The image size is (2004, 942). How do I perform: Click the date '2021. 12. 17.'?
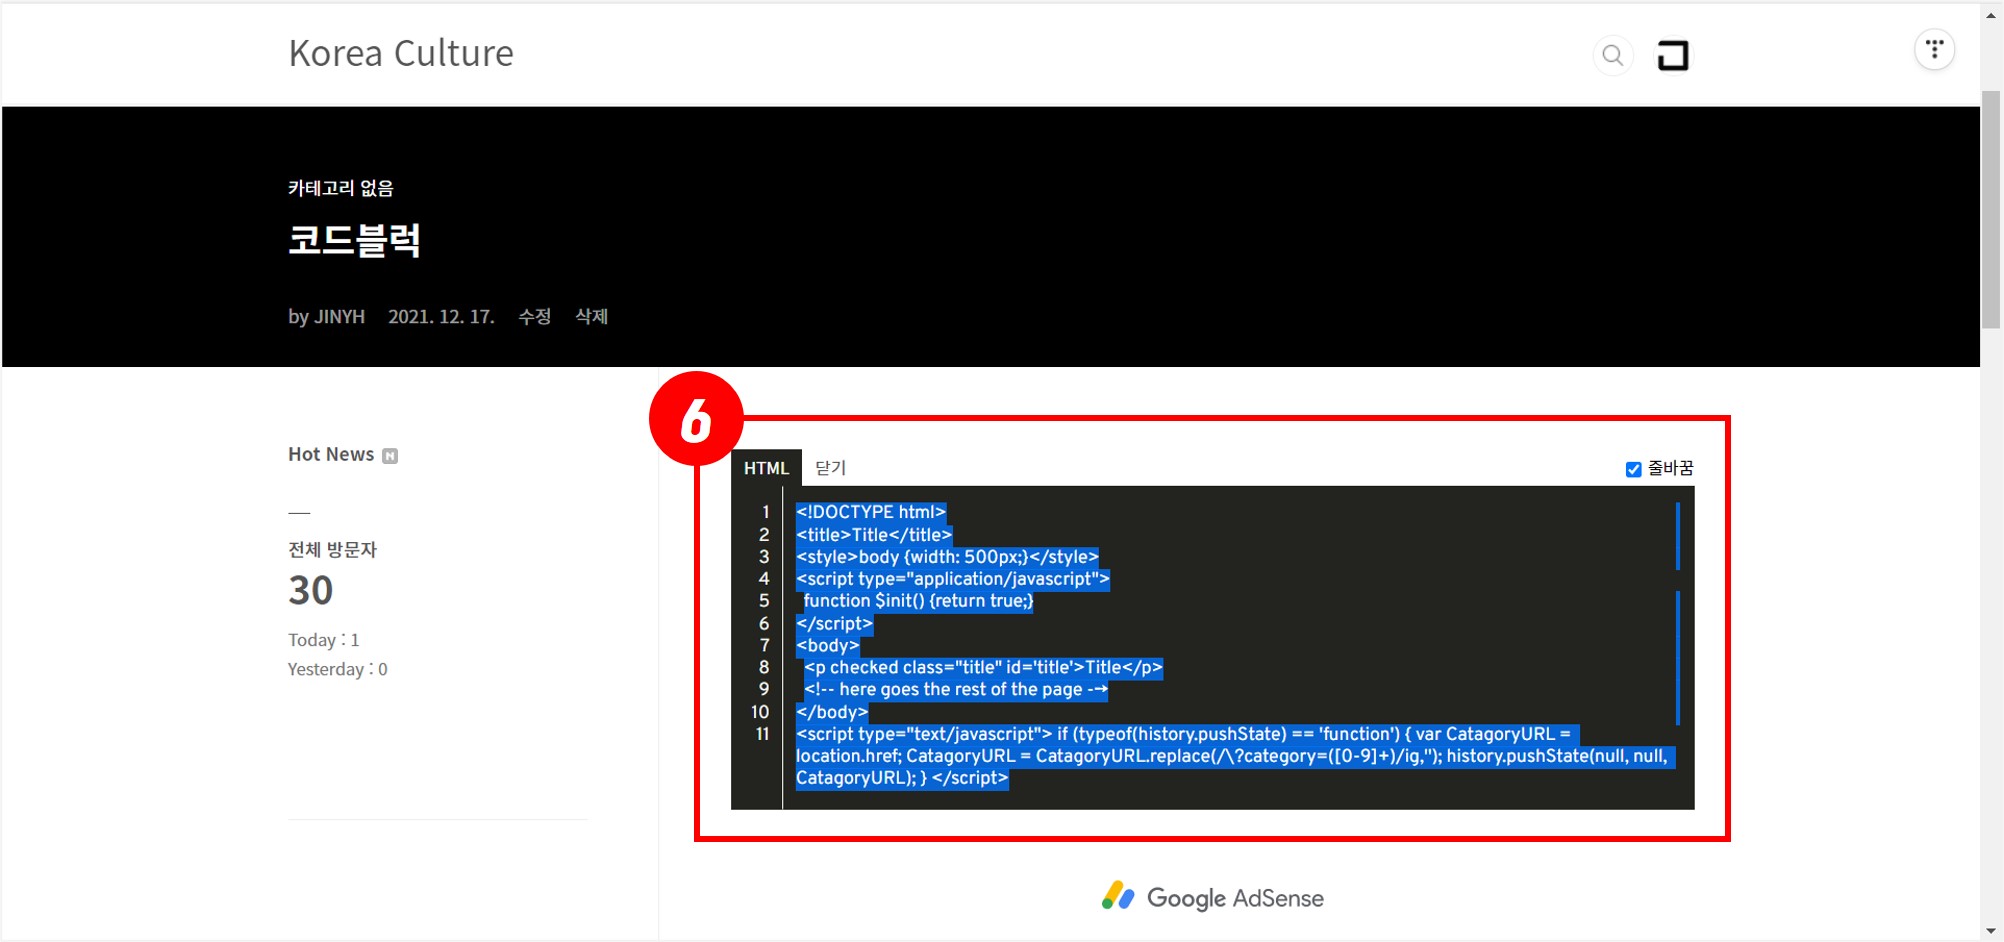(441, 316)
